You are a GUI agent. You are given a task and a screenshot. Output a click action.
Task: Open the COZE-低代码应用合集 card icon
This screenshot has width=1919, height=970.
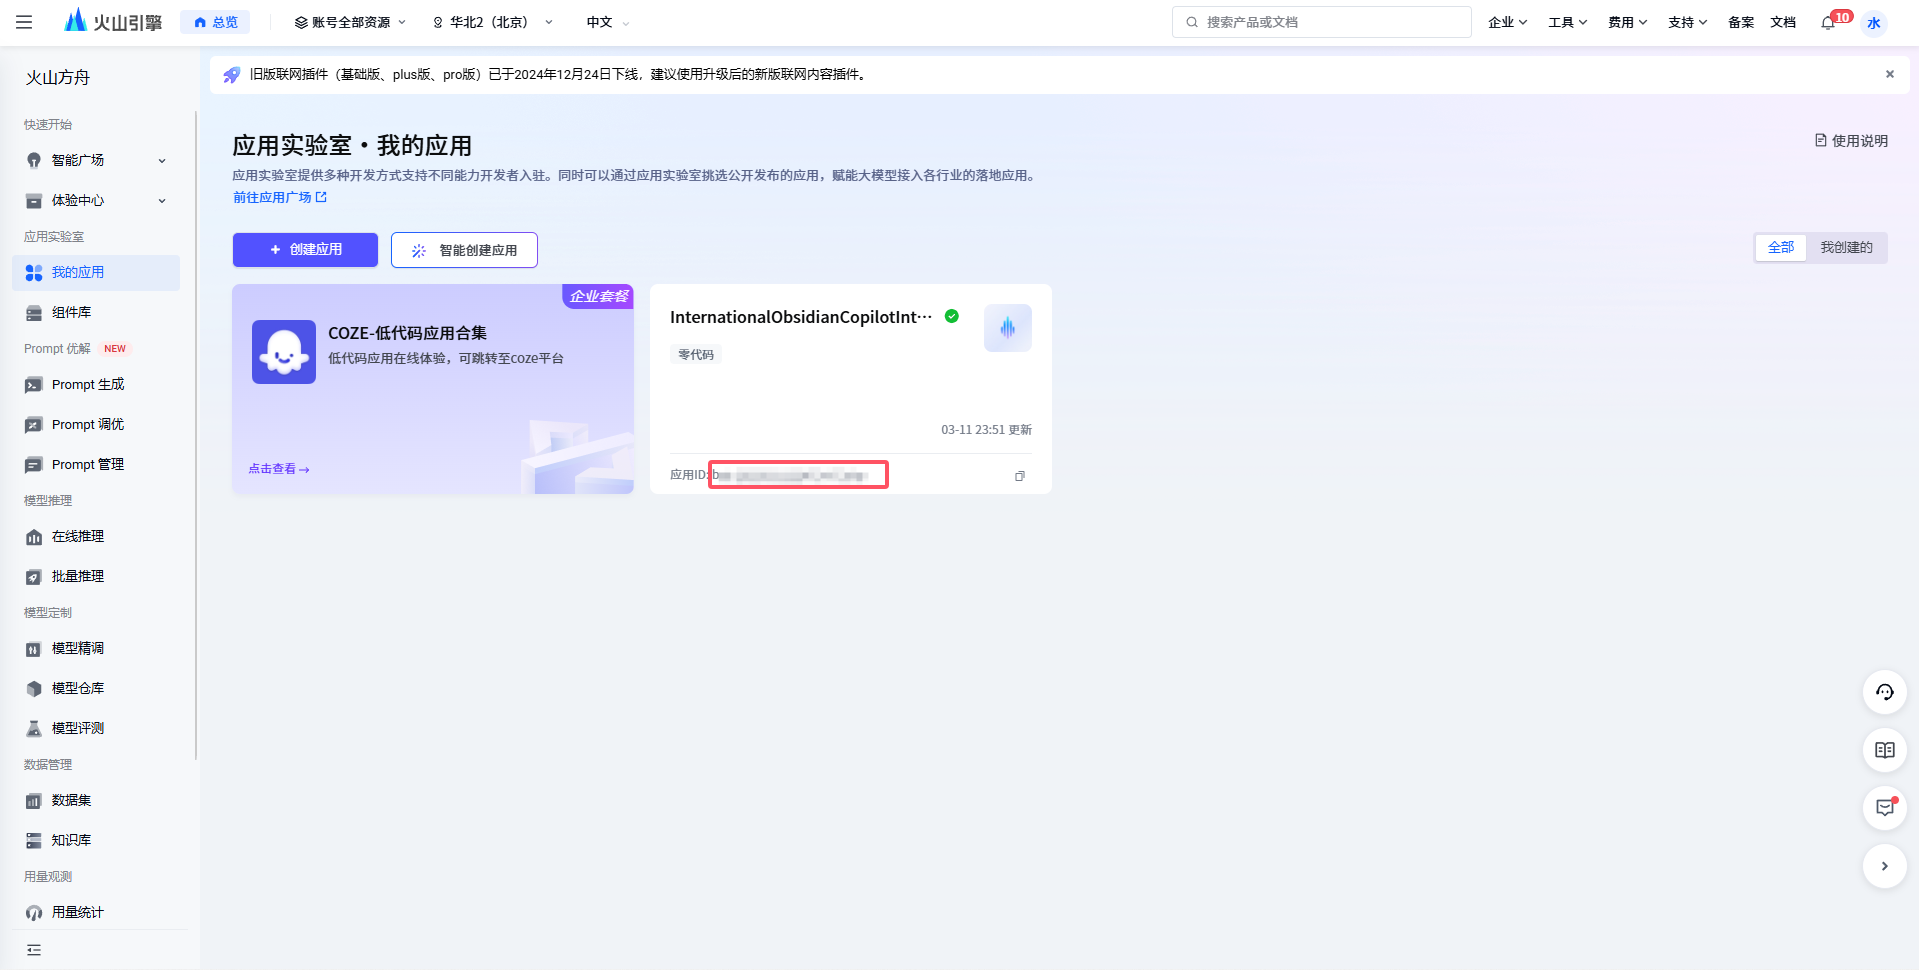point(284,352)
